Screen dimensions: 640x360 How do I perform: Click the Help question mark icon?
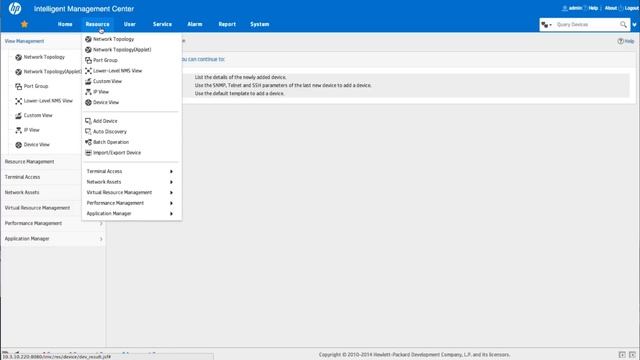620,41
